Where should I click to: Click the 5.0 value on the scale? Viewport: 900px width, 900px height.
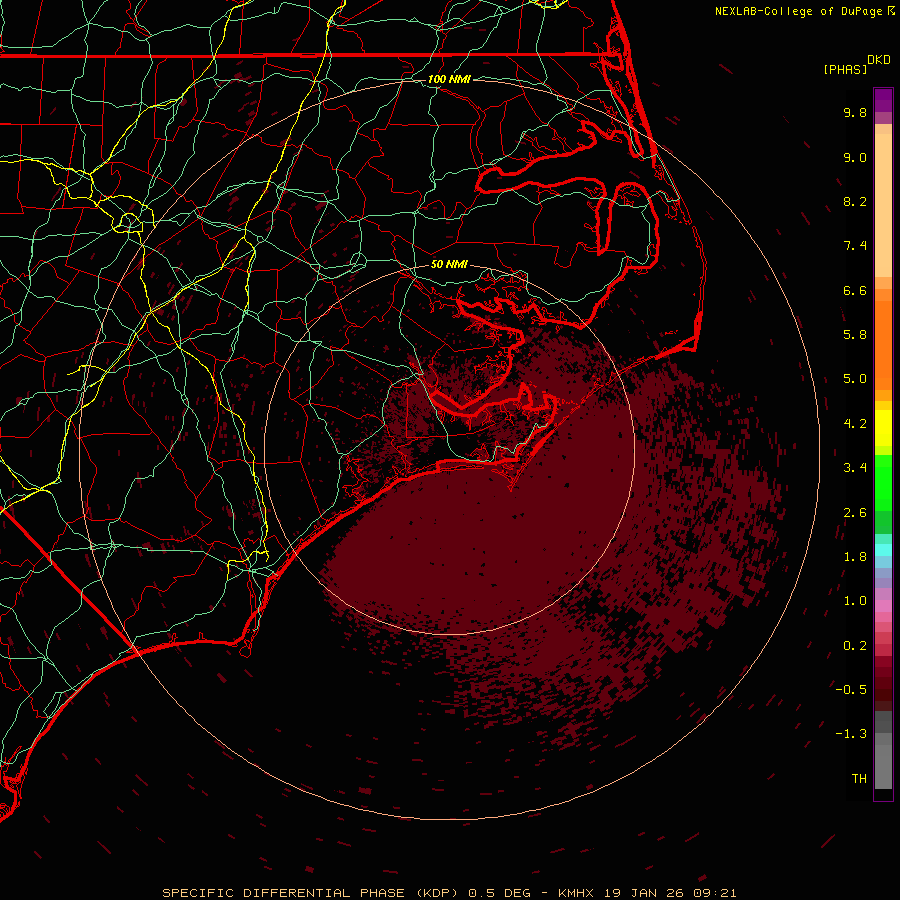click(855, 379)
